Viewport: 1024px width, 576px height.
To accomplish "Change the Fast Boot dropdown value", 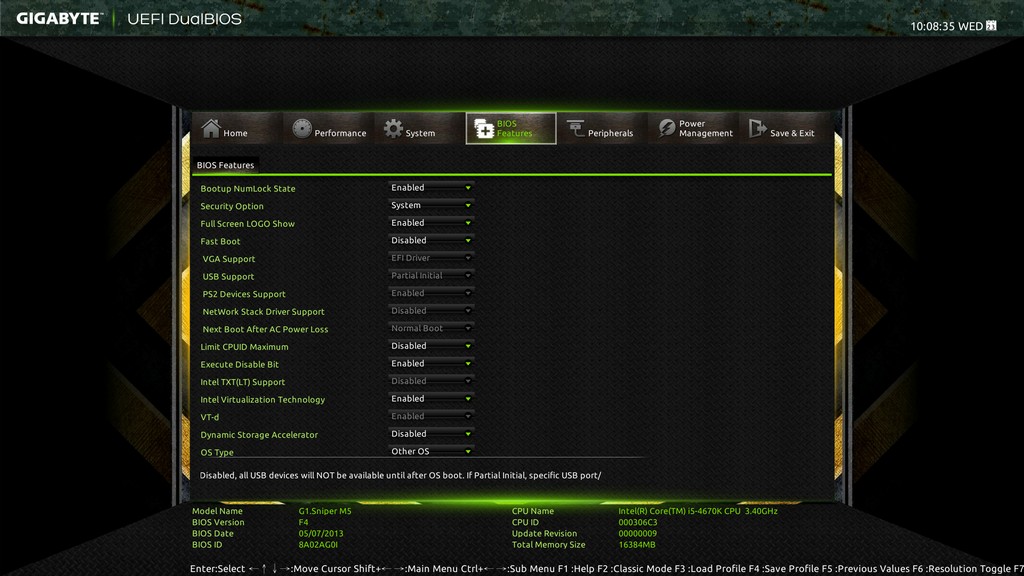I will click(431, 240).
